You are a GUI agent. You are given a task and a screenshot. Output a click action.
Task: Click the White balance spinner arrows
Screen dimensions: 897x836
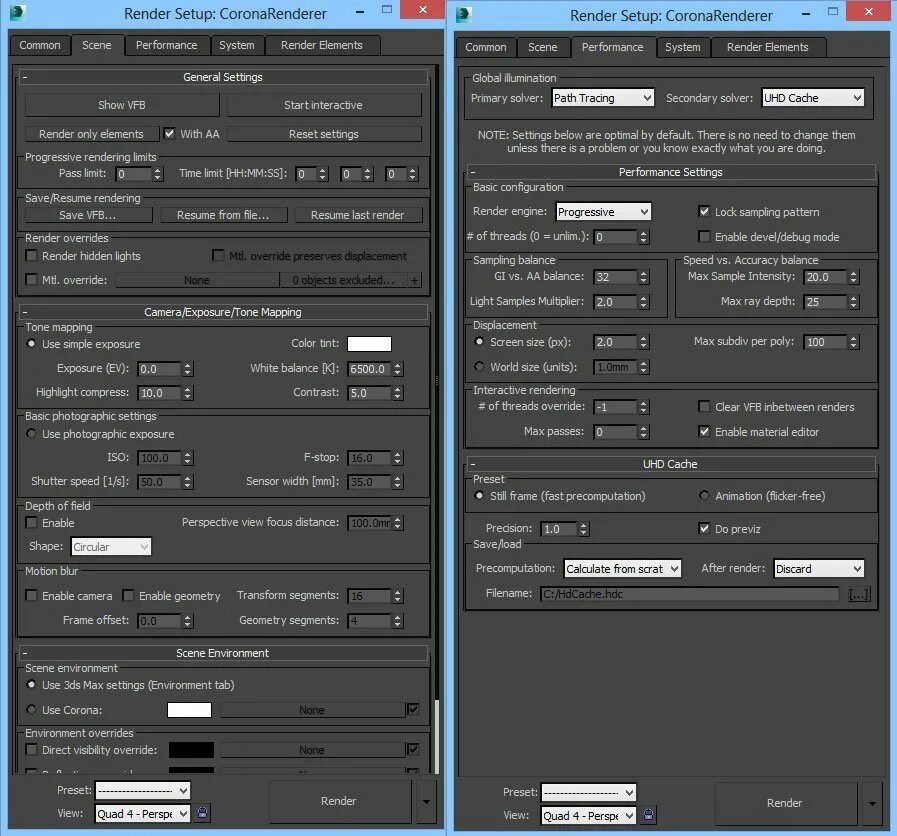(398, 369)
